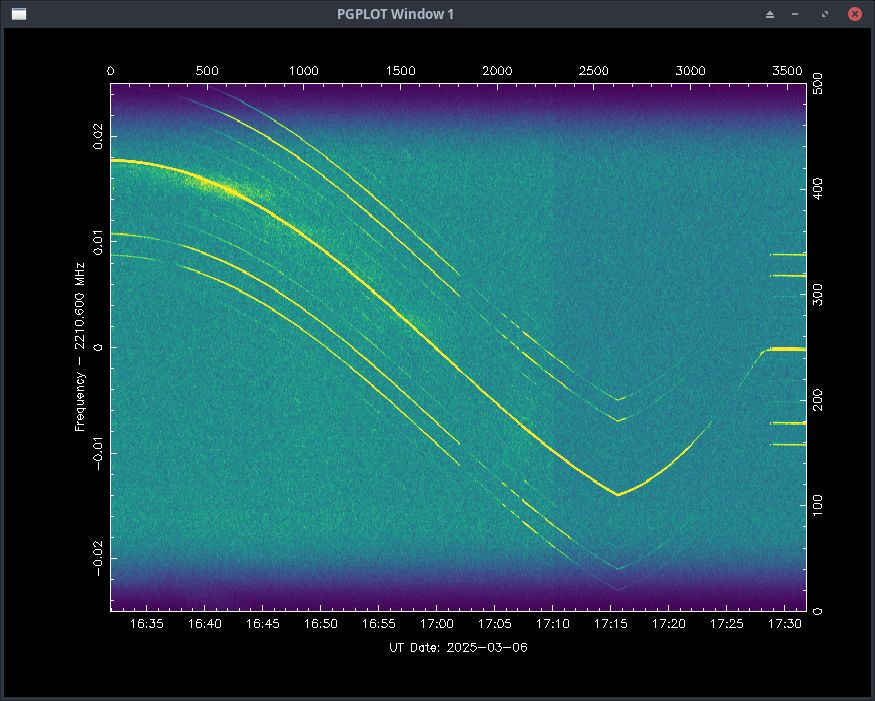This screenshot has width=875, height=701.
Task: Click the 'PGPLOT Window 1' title text
Action: 395,14
